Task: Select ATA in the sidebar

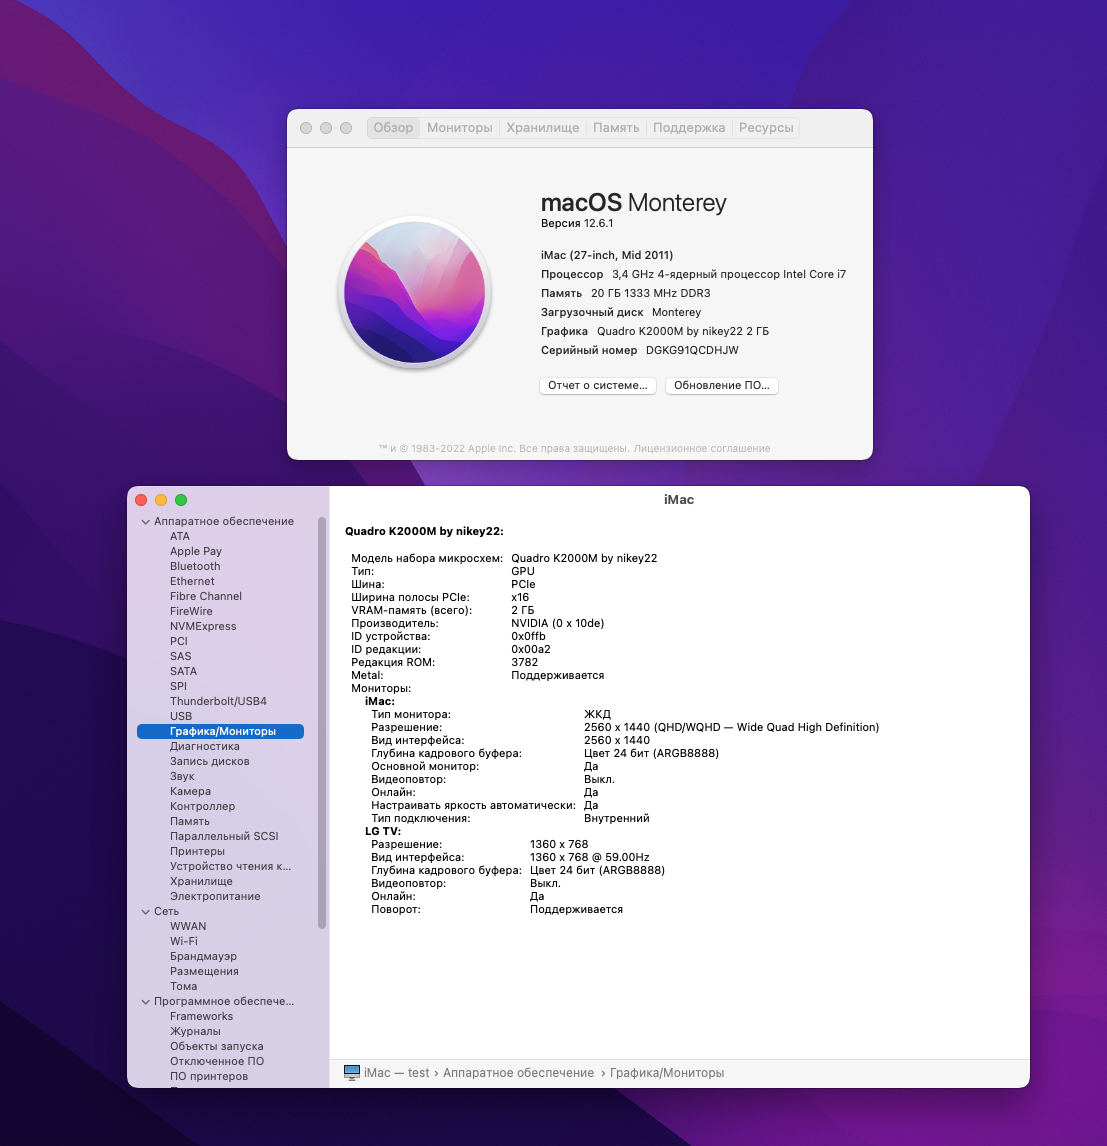Action: click(x=180, y=536)
